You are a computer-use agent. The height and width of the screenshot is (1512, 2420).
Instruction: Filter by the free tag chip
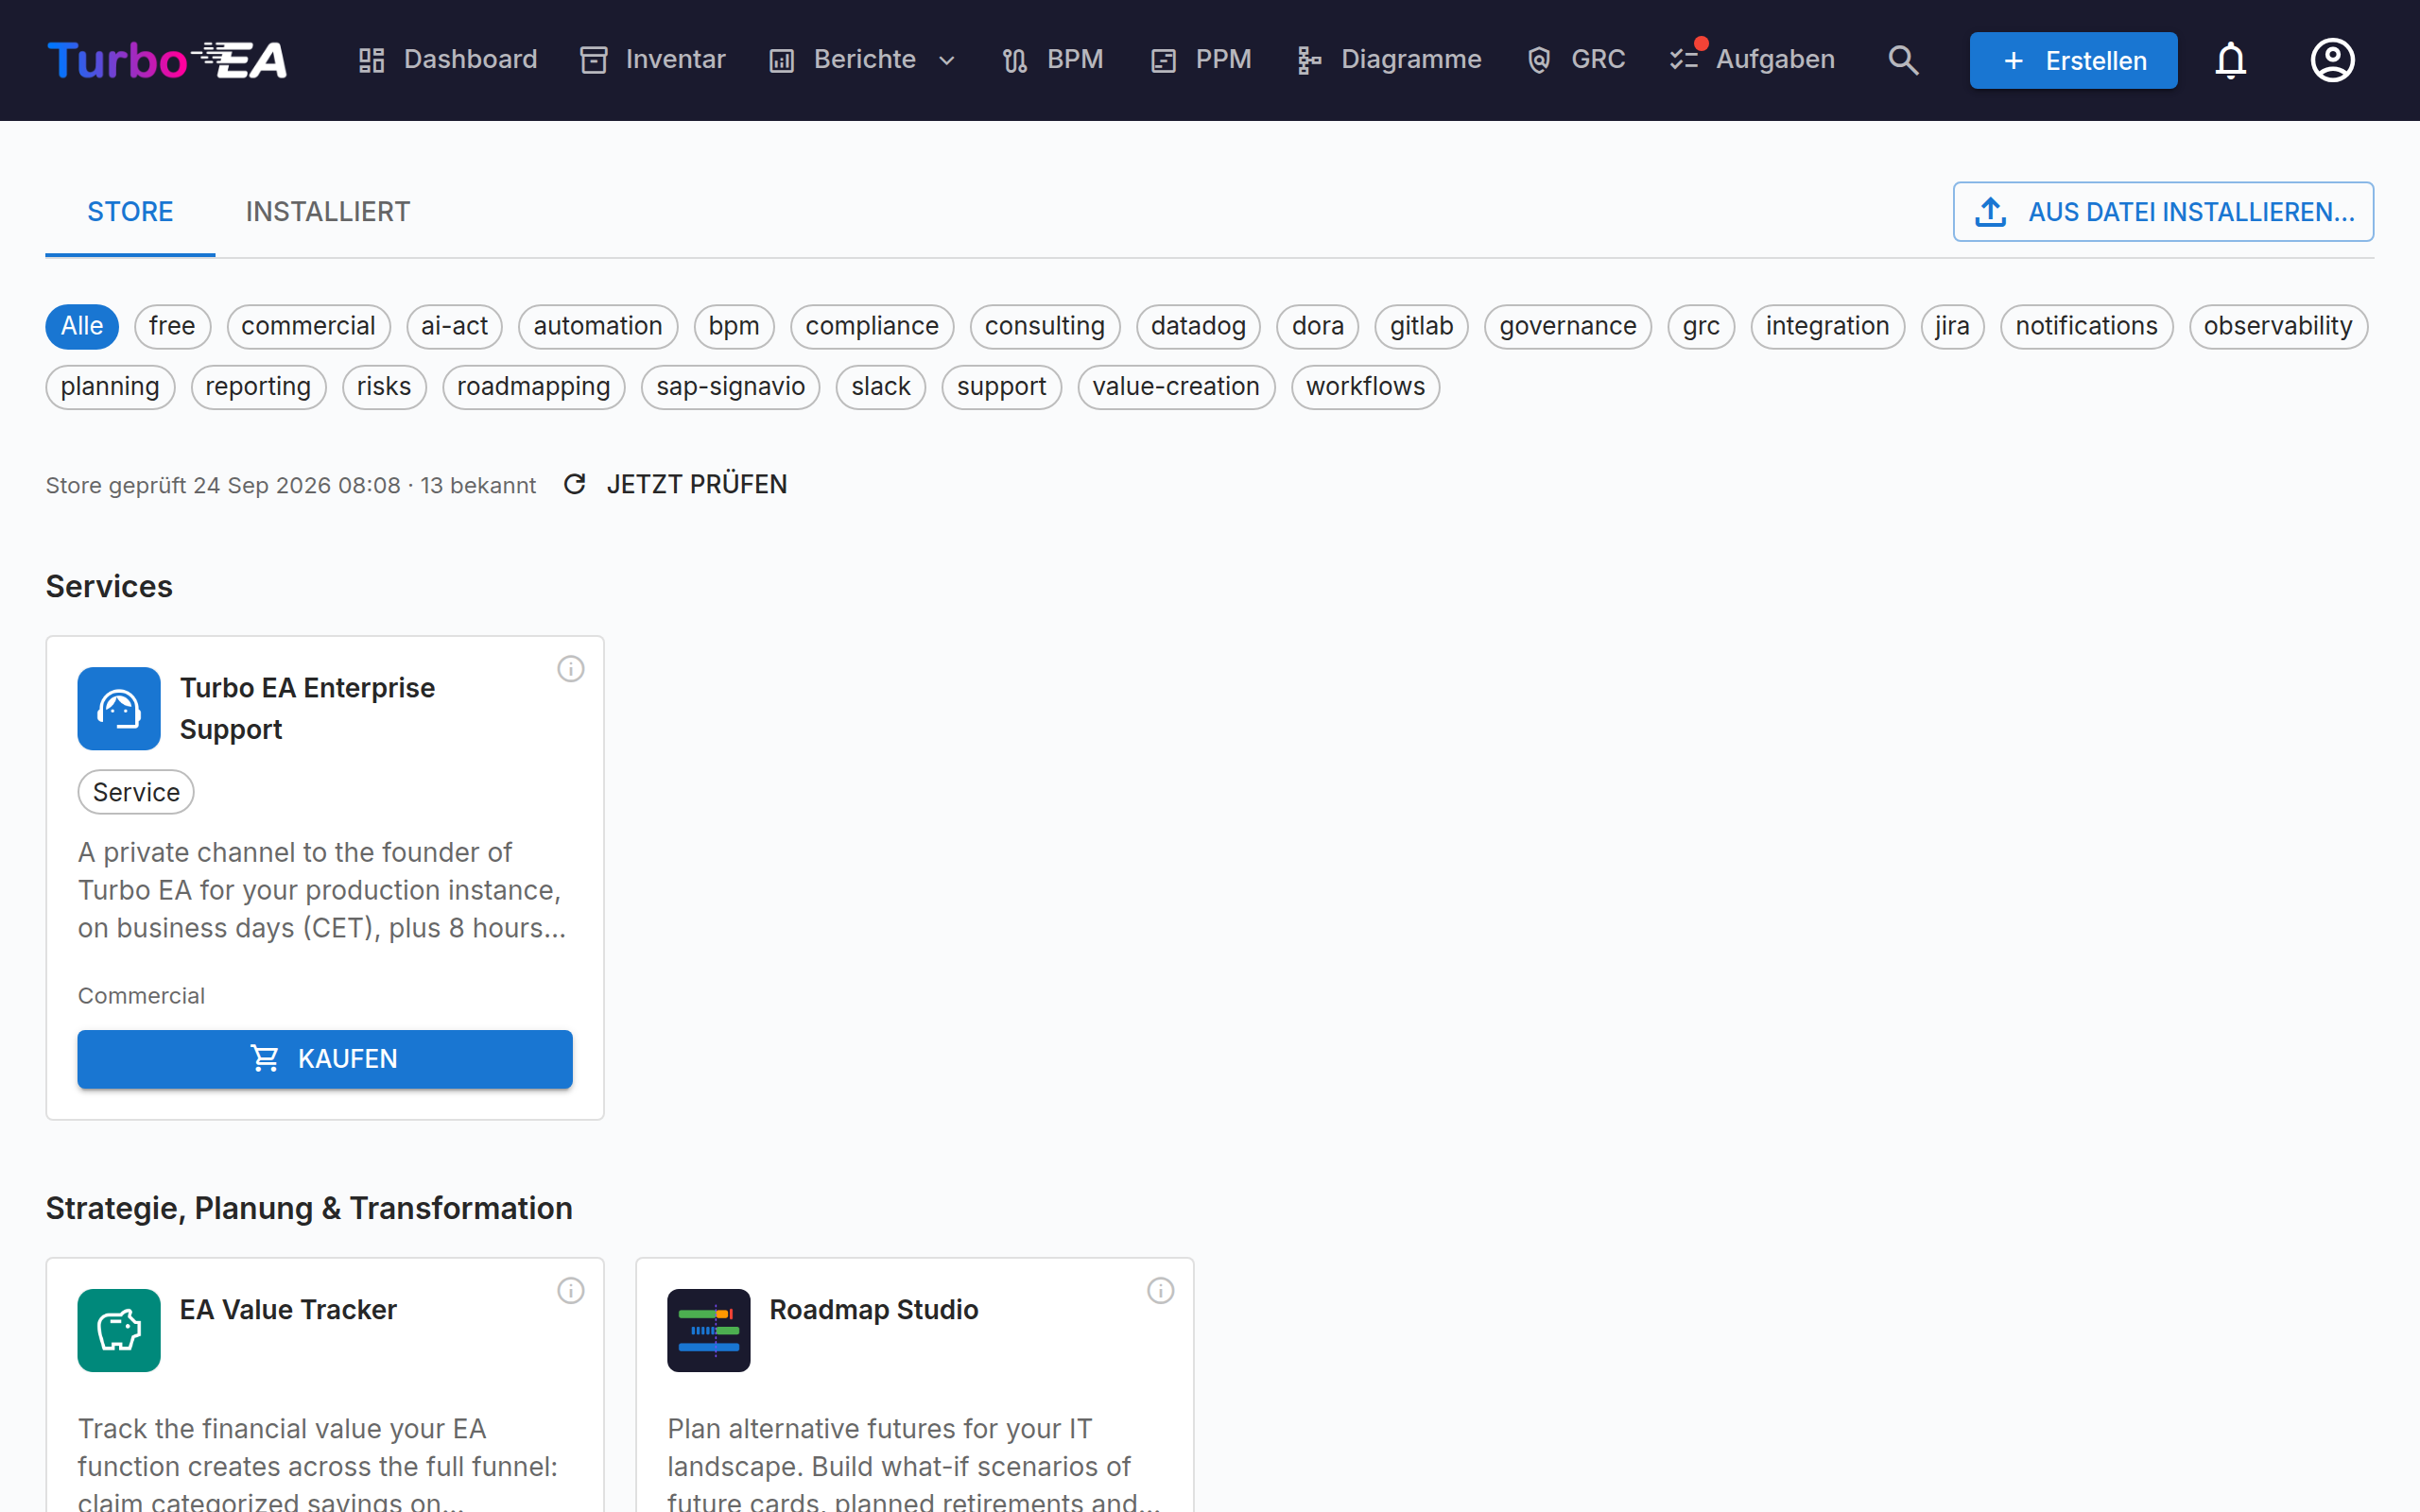[x=172, y=327]
